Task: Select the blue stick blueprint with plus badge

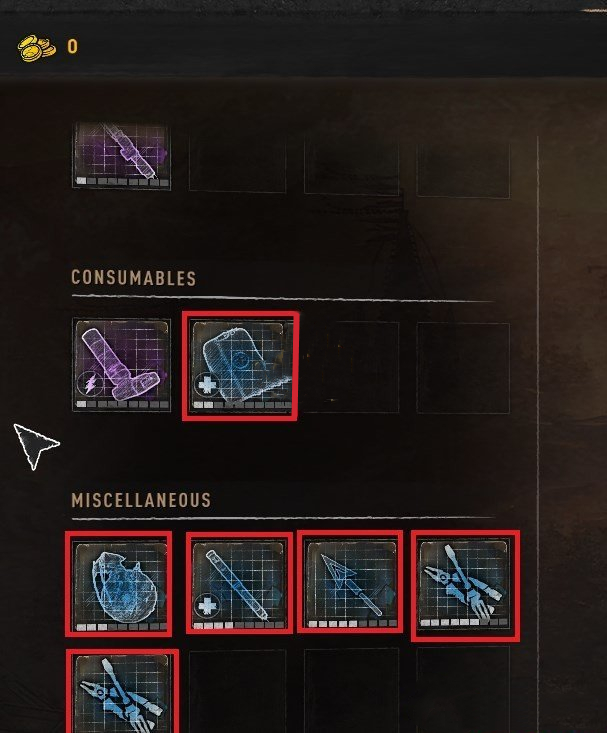Action: 238,584
